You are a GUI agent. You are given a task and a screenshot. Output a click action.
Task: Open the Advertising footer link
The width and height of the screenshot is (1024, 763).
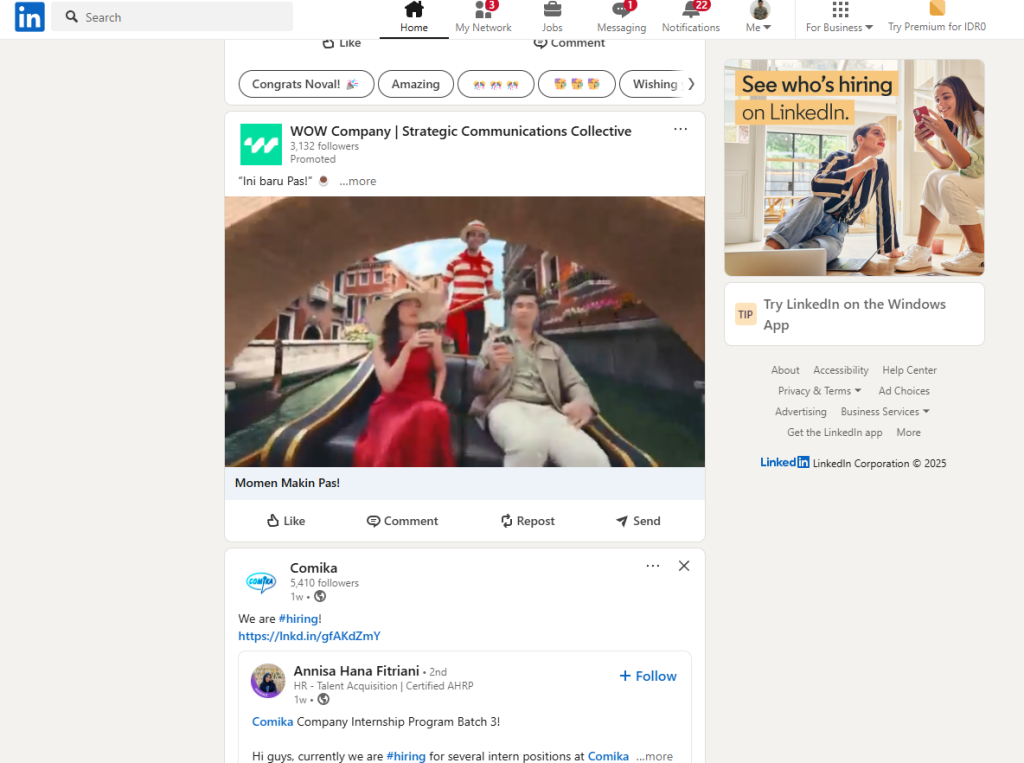[x=801, y=412]
